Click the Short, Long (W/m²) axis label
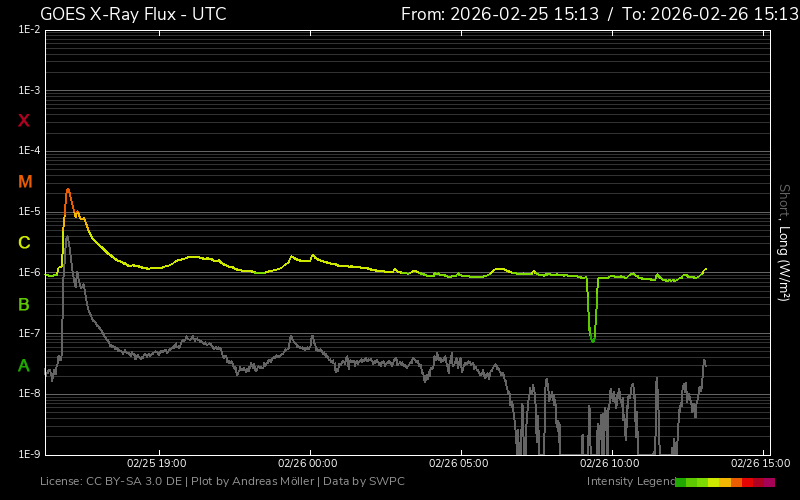 point(785,244)
